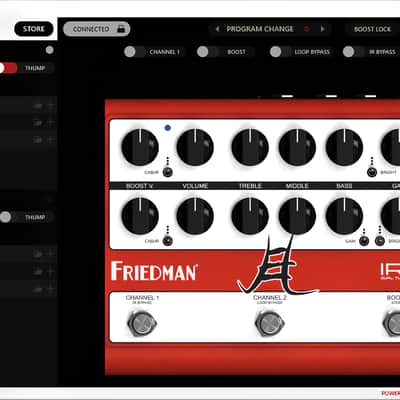The image size is (400, 400).
Task: Advance to next program with right arrow
Action: (x=322, y=29)
